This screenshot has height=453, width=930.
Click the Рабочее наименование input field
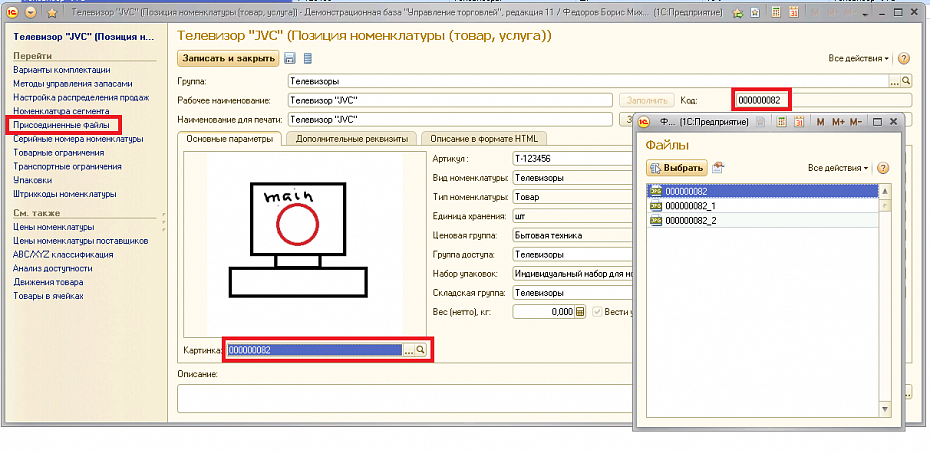tap(448, 100)
